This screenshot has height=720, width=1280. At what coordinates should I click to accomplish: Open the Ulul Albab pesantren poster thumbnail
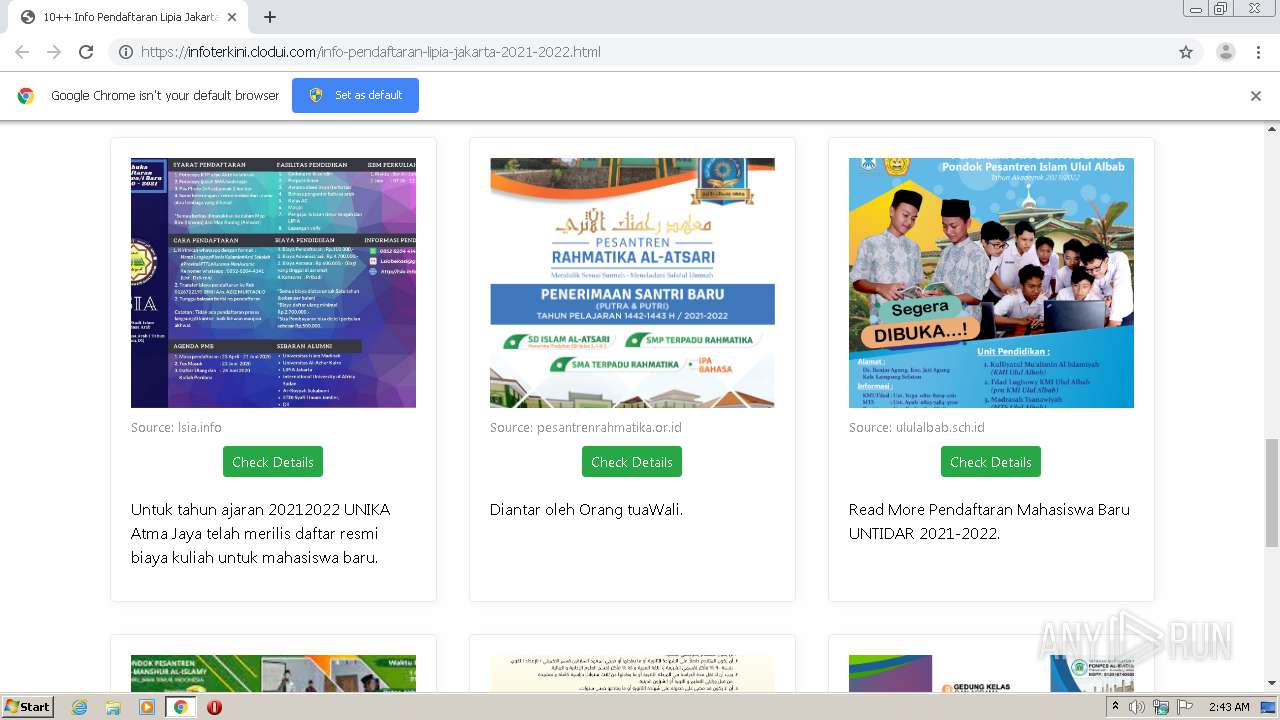point(991,282)
